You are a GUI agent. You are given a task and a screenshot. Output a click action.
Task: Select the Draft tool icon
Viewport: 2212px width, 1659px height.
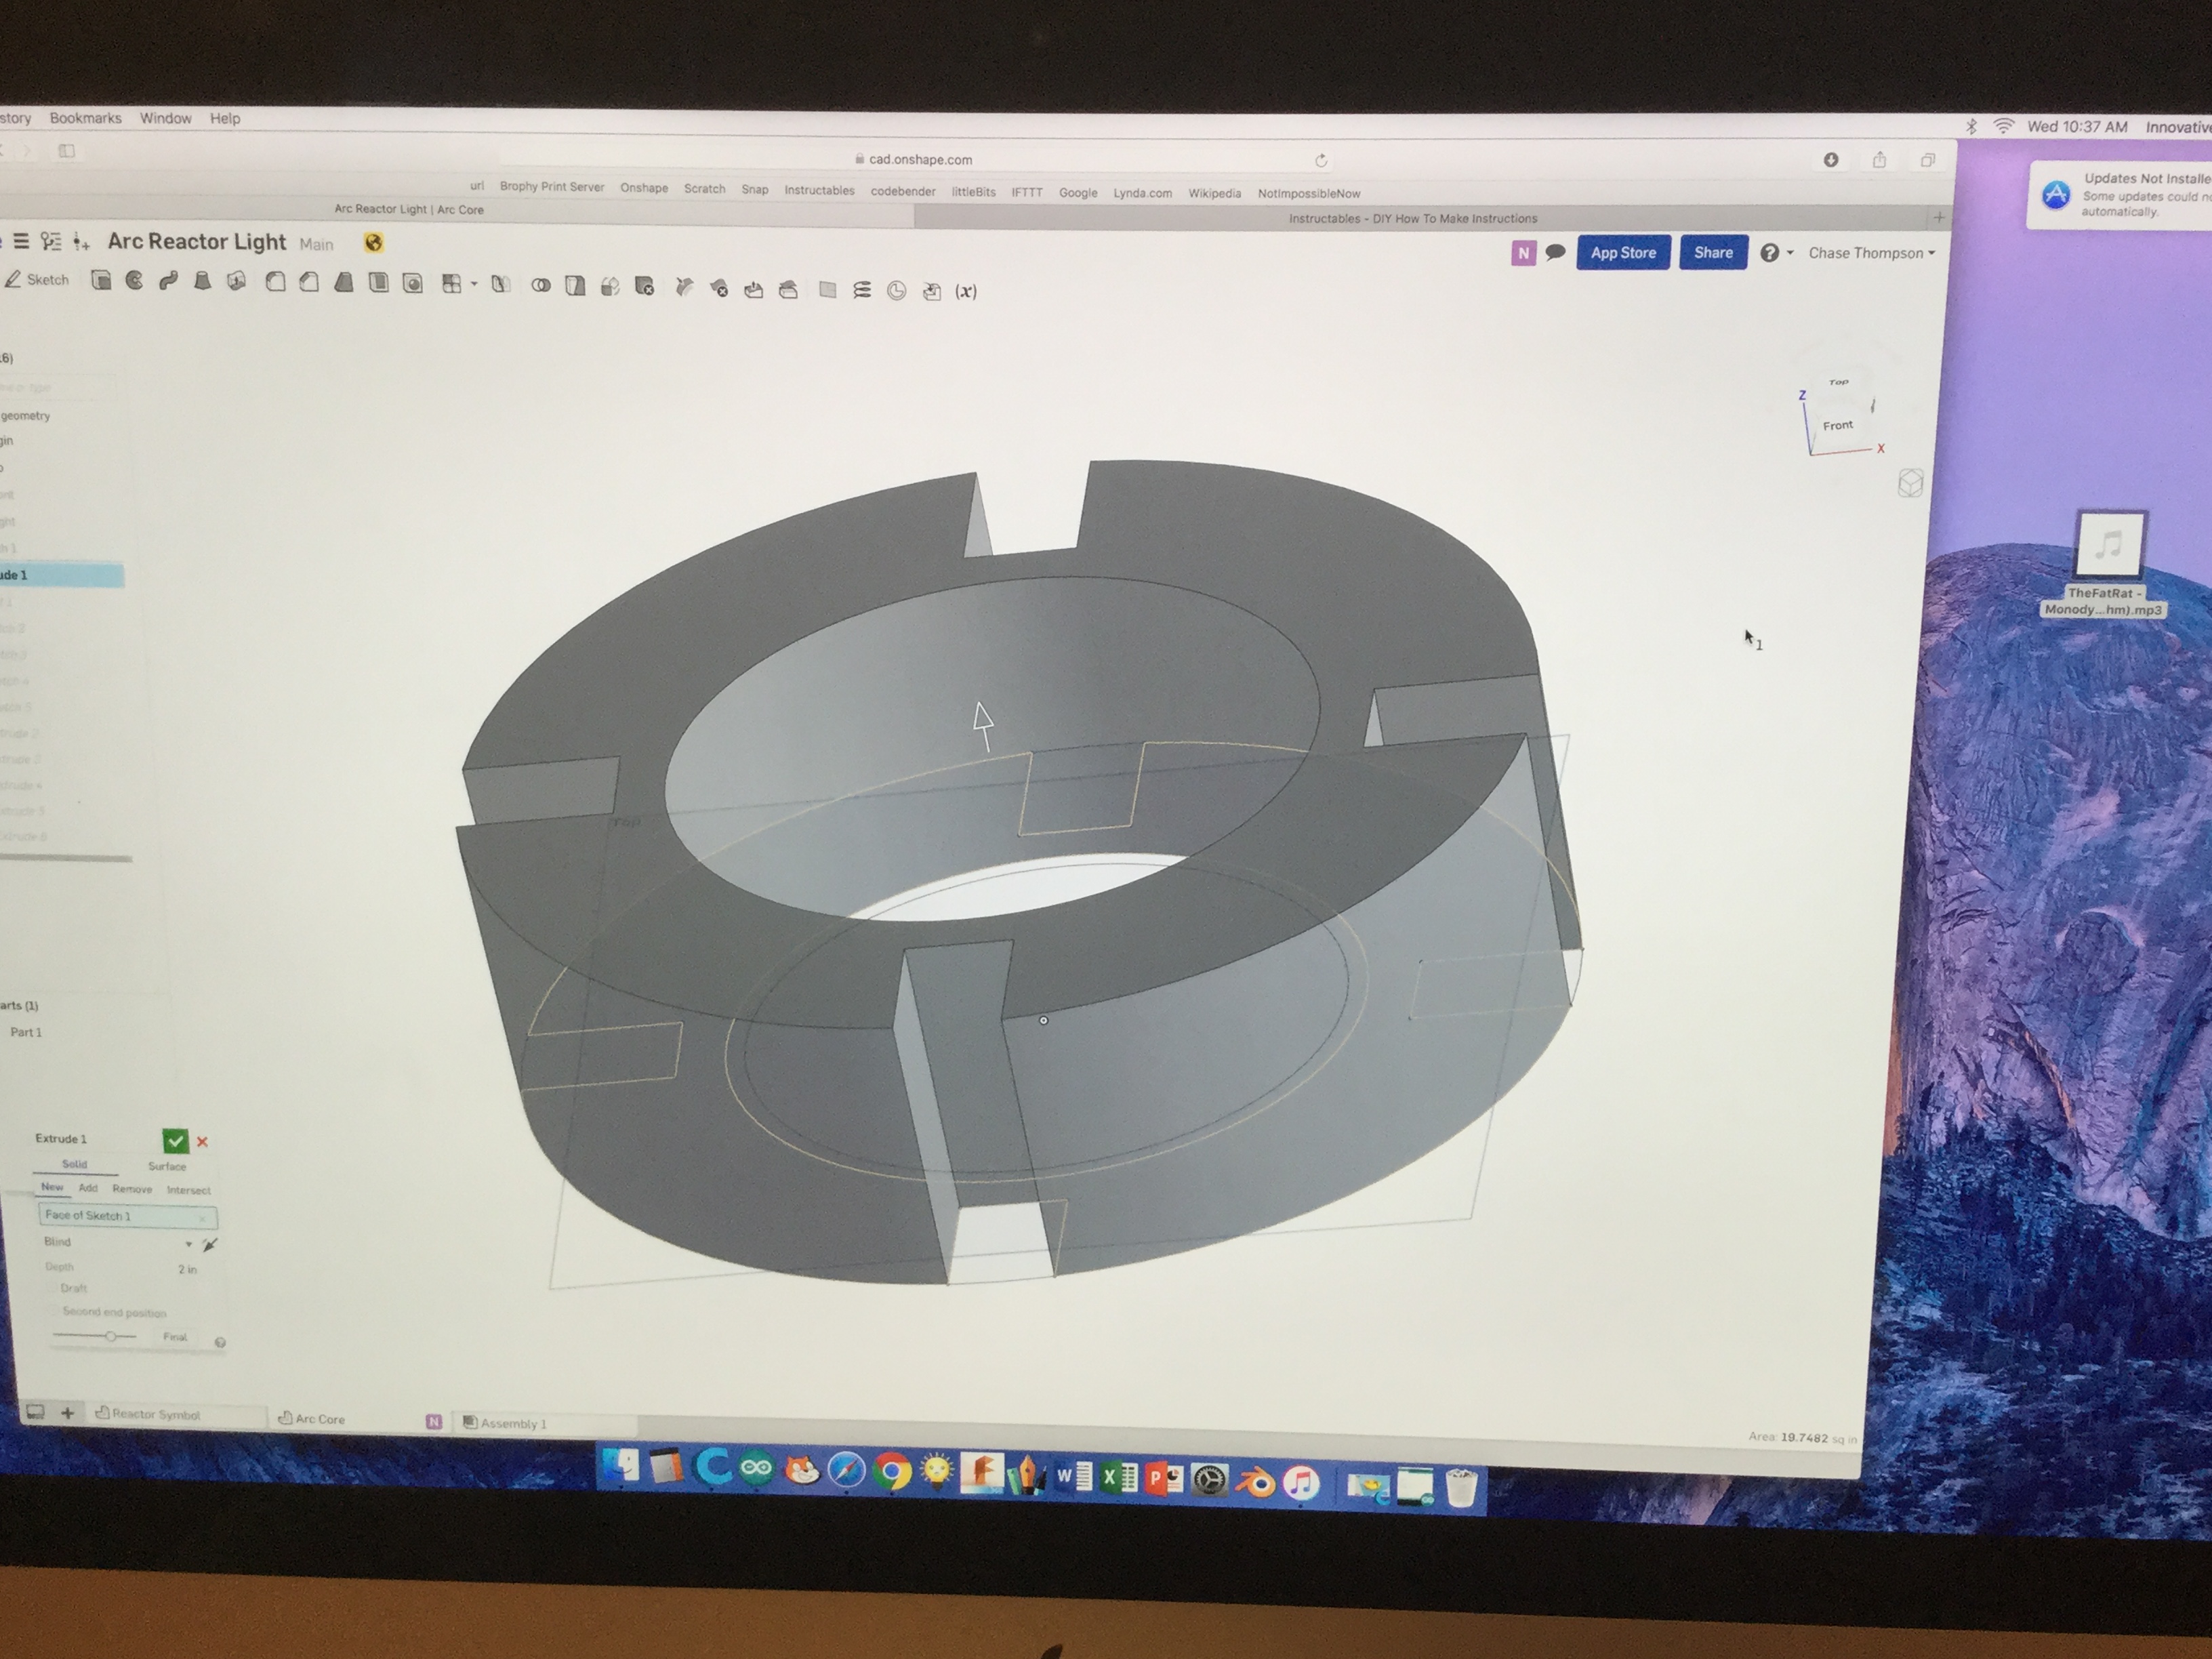pyautogui.click(x=344, y=283)
